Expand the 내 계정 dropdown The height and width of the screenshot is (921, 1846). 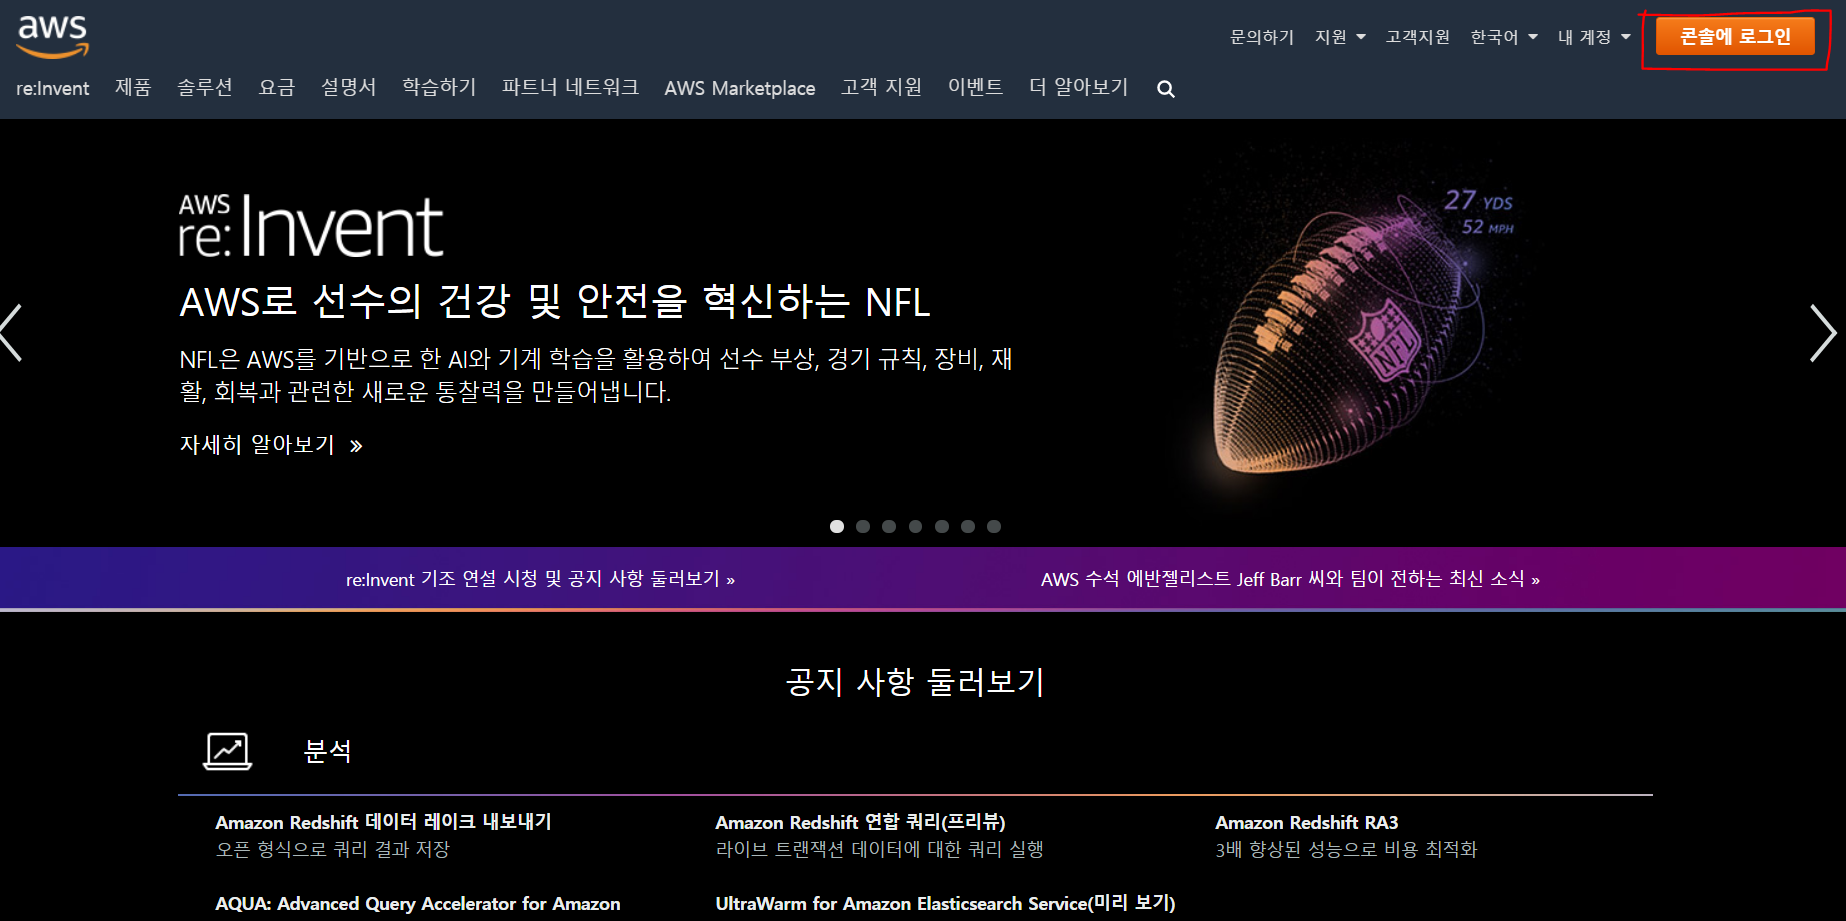[x=1594, y=37]
